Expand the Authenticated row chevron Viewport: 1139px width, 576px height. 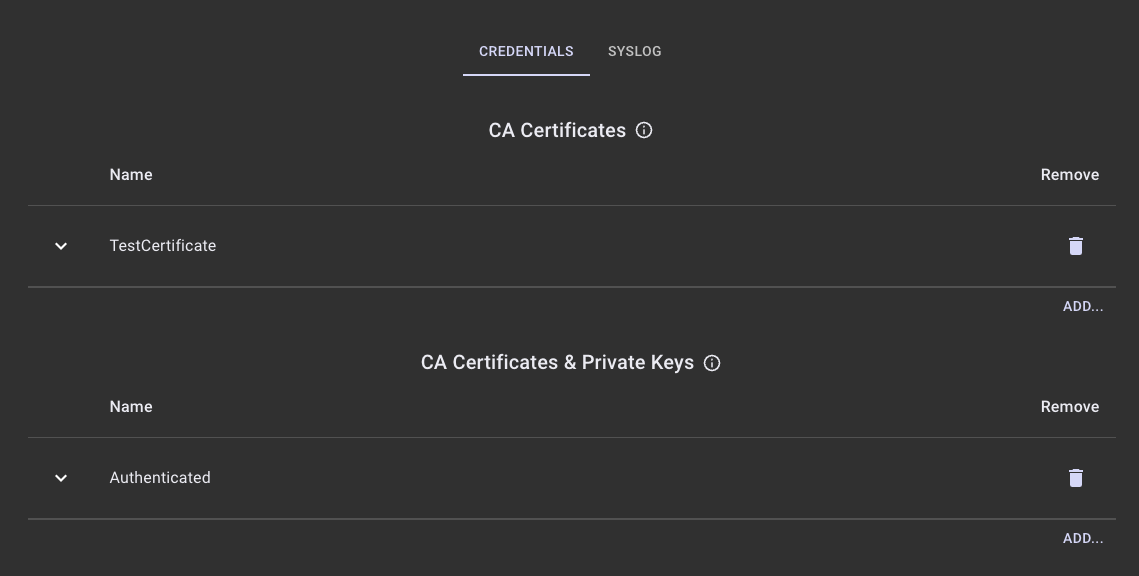61,478
